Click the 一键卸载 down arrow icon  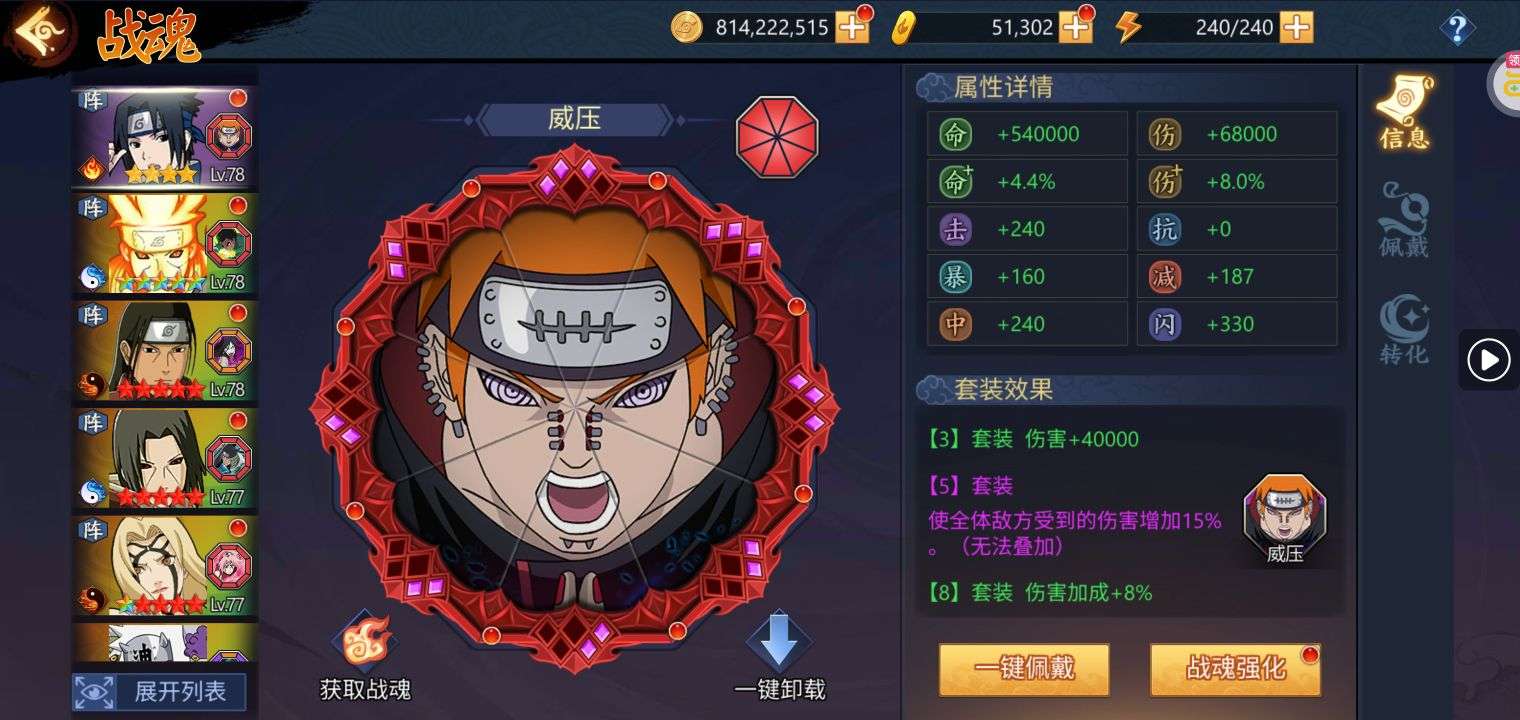click(778, 641)
